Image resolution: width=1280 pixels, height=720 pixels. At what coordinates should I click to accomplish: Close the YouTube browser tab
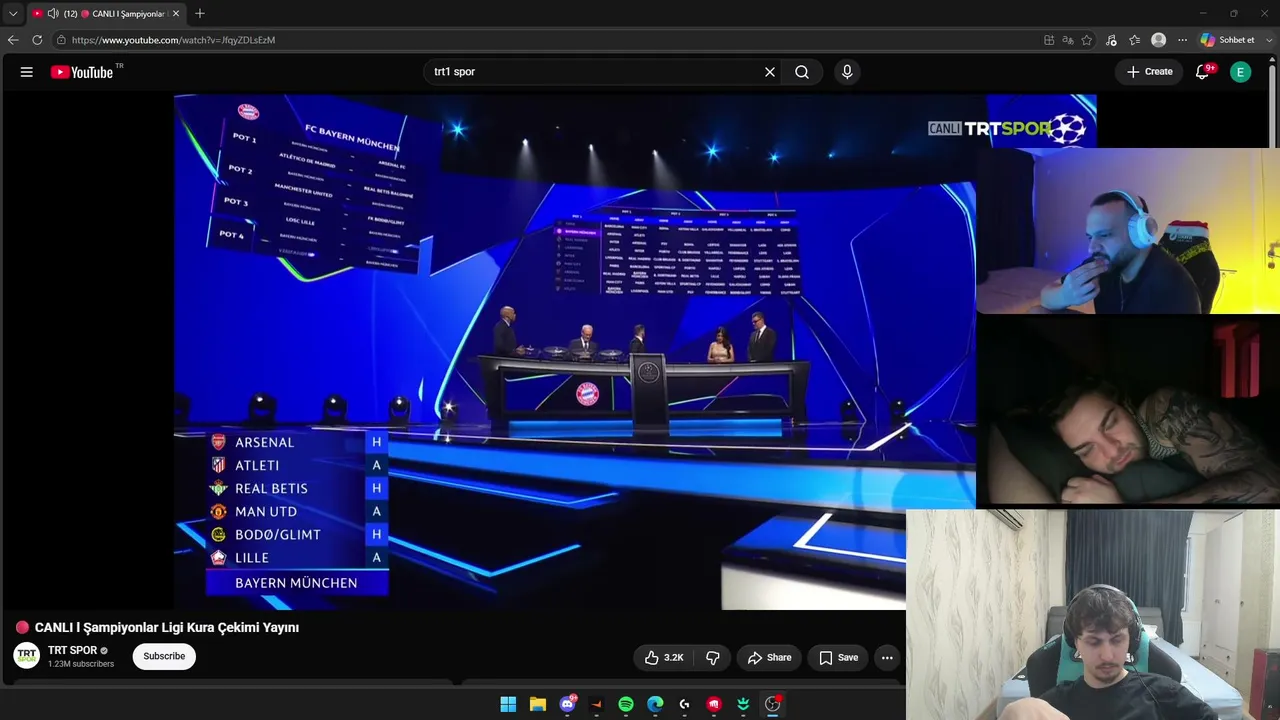(x=176, y=14)
